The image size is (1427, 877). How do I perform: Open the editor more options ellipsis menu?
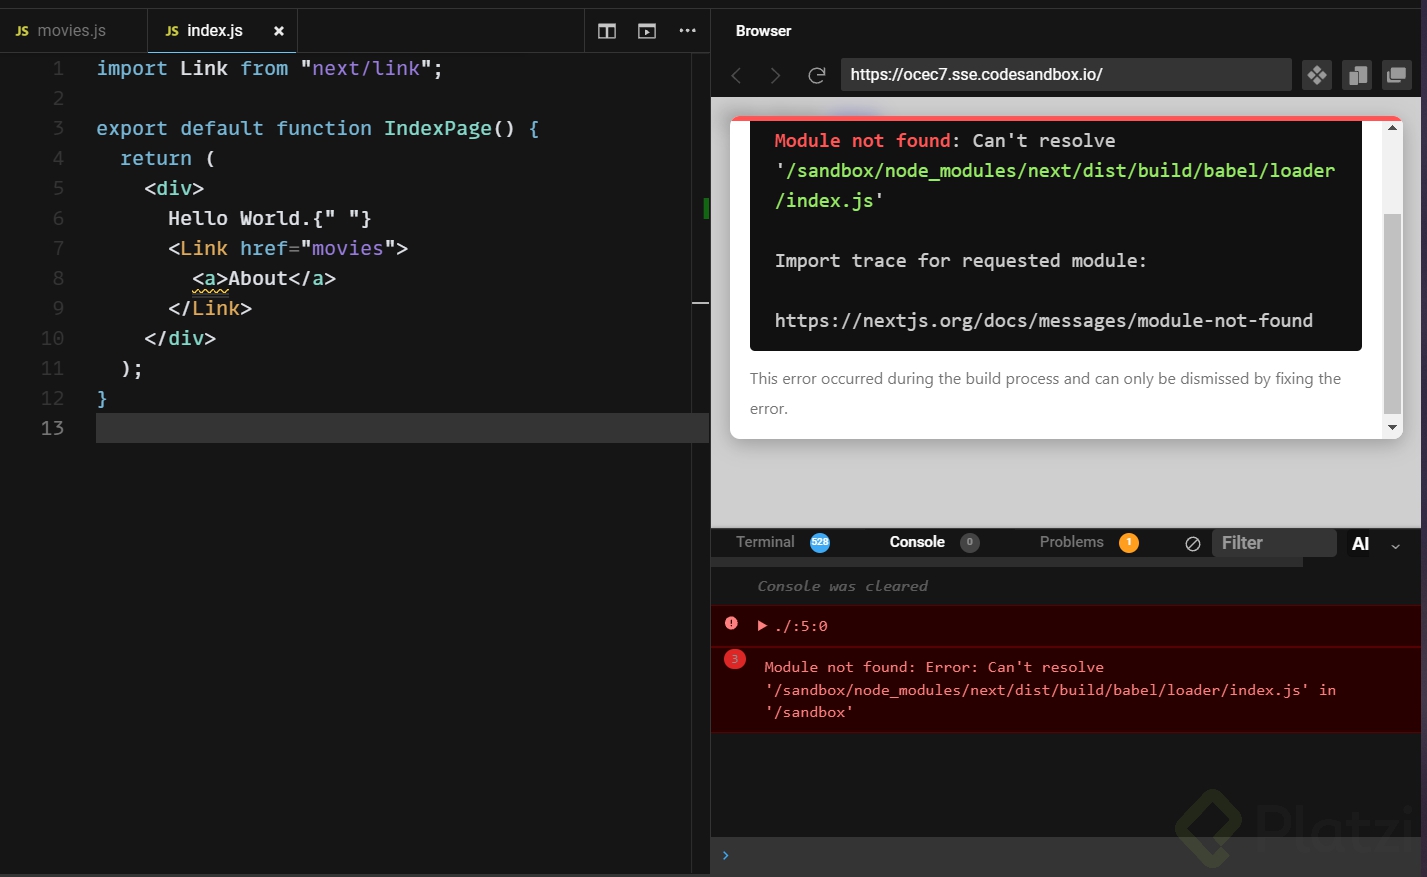pyautogui.click(x=687, y=31)
